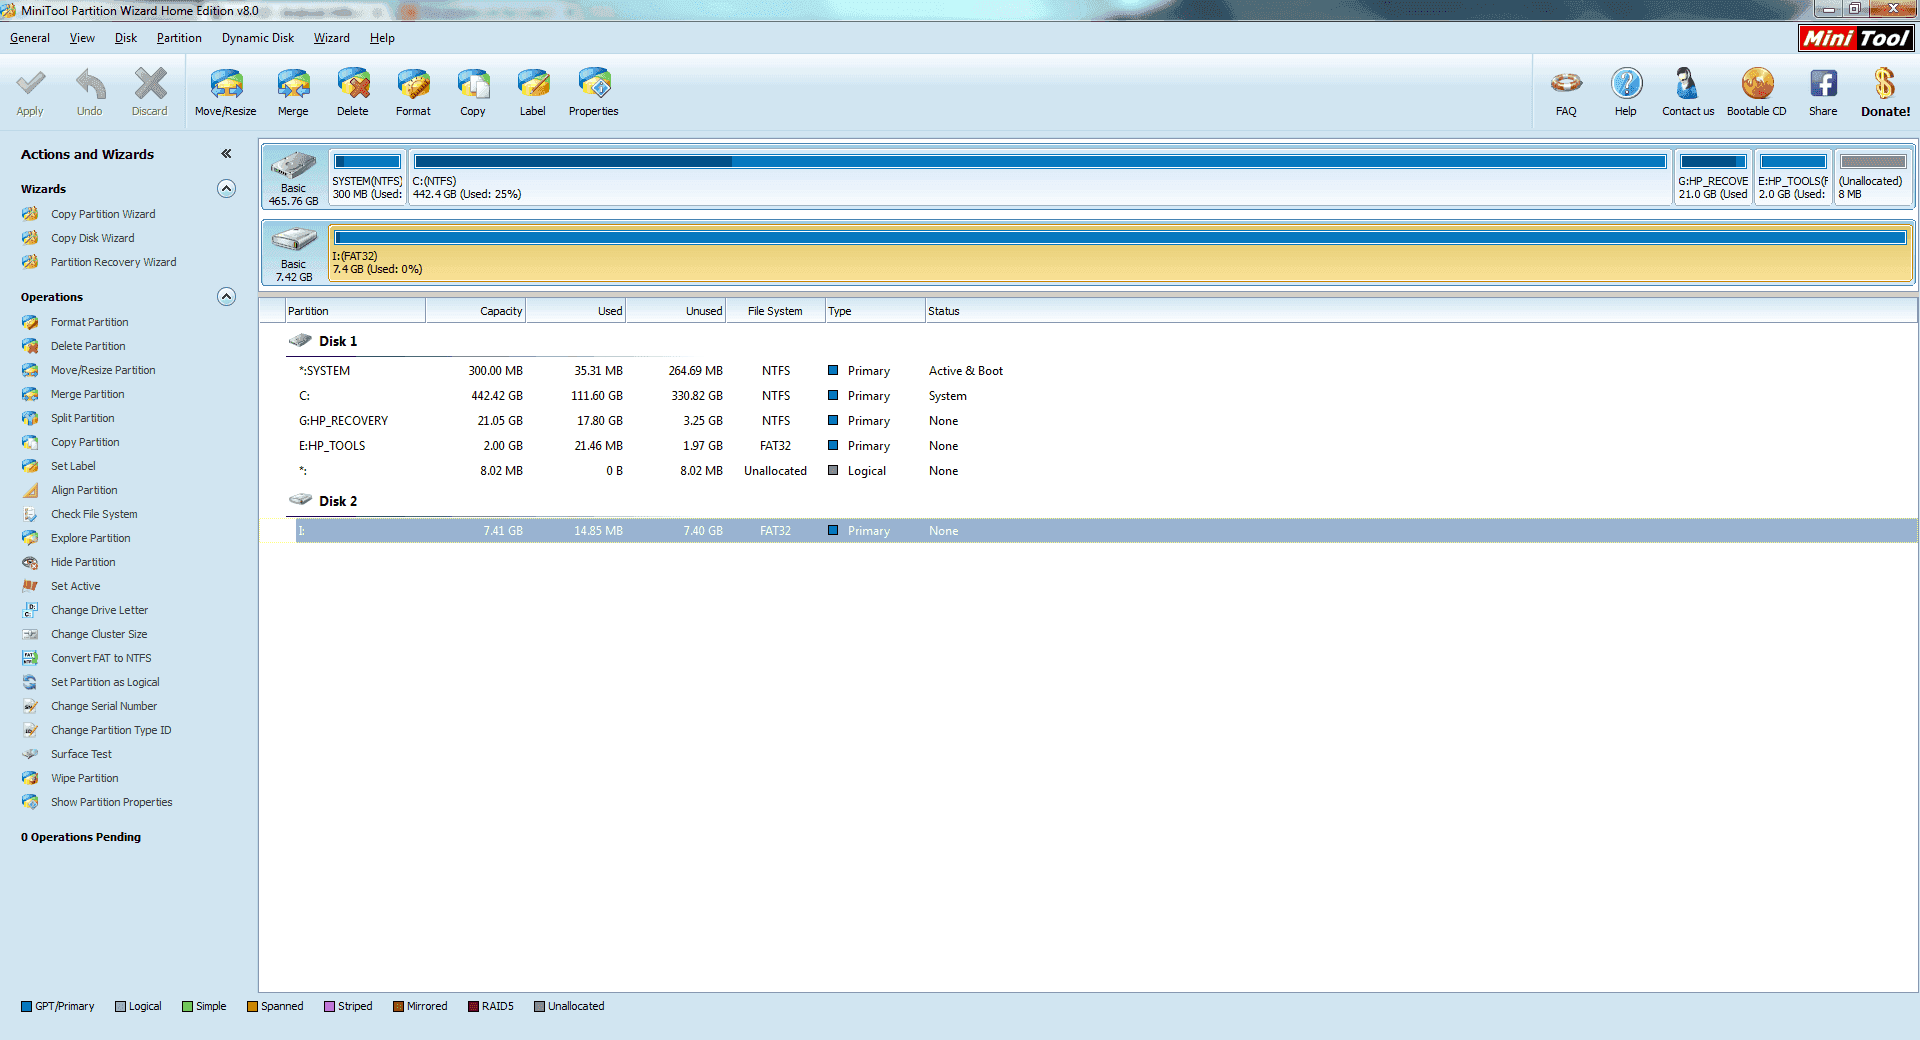This screenshot has width=1920, height=1040.
Task: Open partition Properties from toolbar
Action: pos(594,92)
